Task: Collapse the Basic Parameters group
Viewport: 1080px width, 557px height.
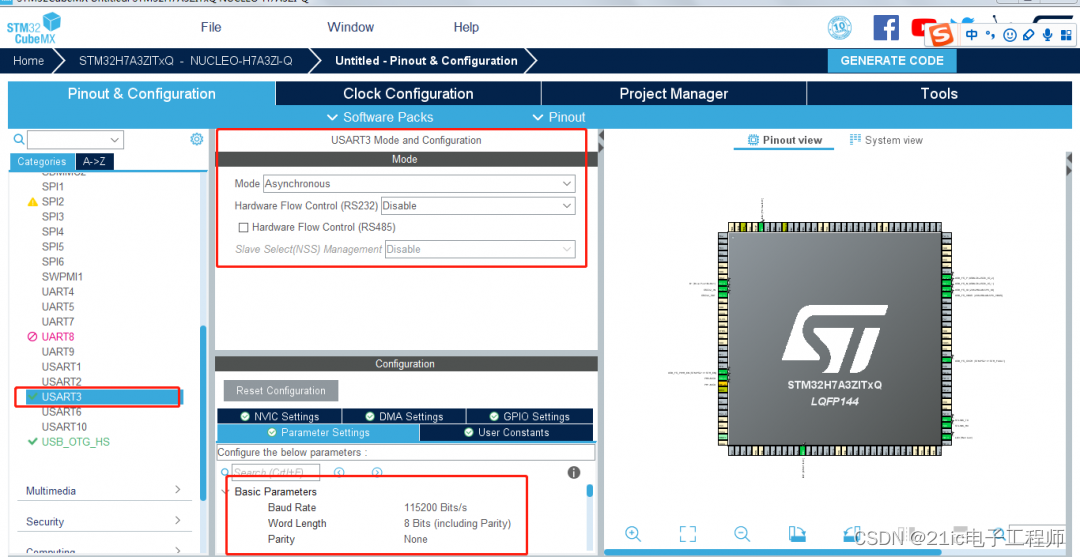Action: tap(225, 492)
